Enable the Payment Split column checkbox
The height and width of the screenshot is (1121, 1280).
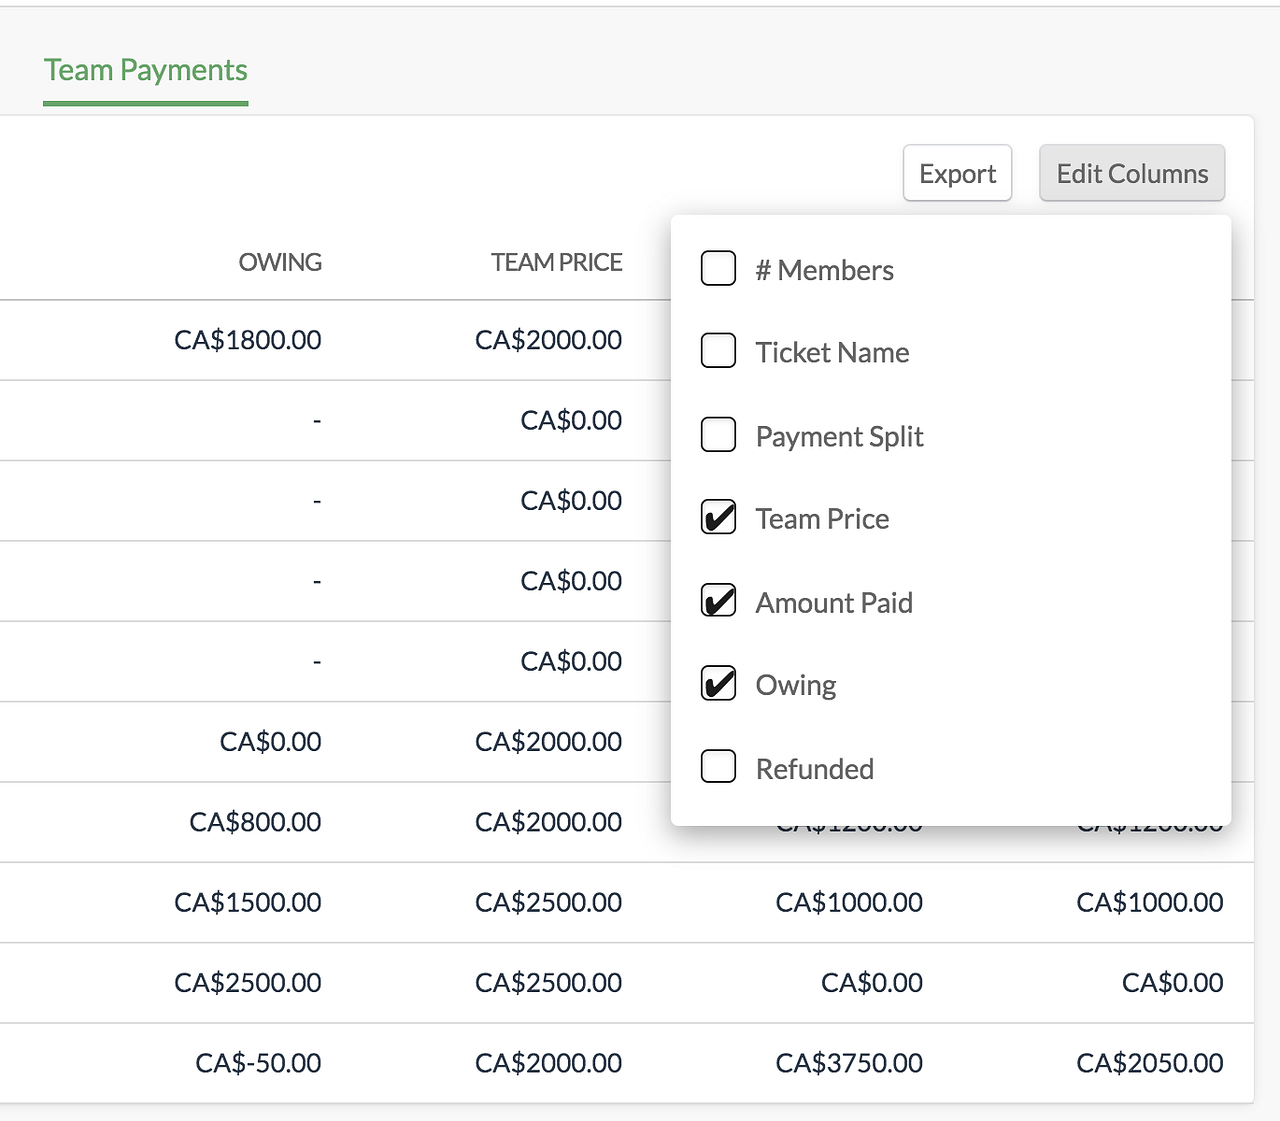718,435
